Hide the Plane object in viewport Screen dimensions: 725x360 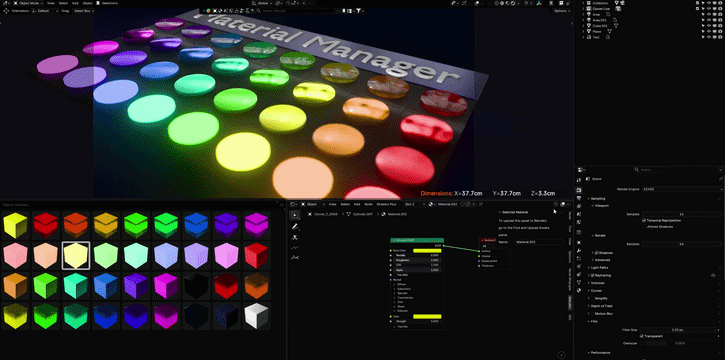pyautogui.click(x=708, y=31)
